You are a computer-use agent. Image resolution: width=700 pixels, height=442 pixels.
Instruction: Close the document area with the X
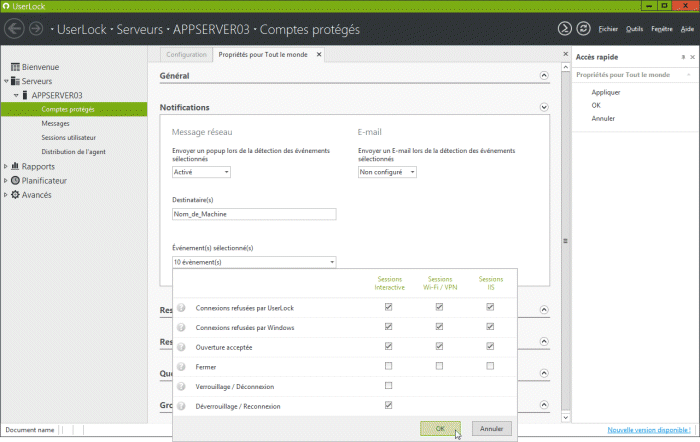pos(566,54)
